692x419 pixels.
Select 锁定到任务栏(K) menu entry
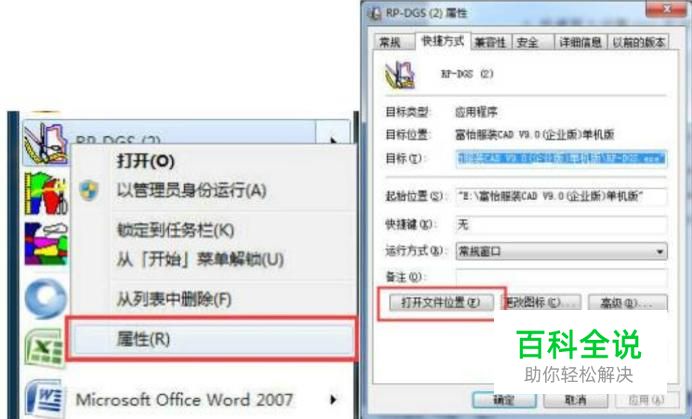click(175, 230)
